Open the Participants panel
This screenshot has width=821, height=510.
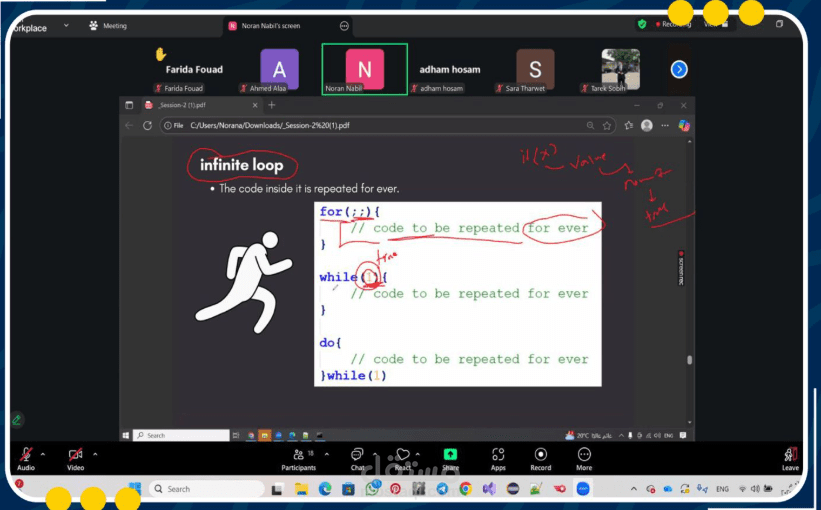pos(299,459)
